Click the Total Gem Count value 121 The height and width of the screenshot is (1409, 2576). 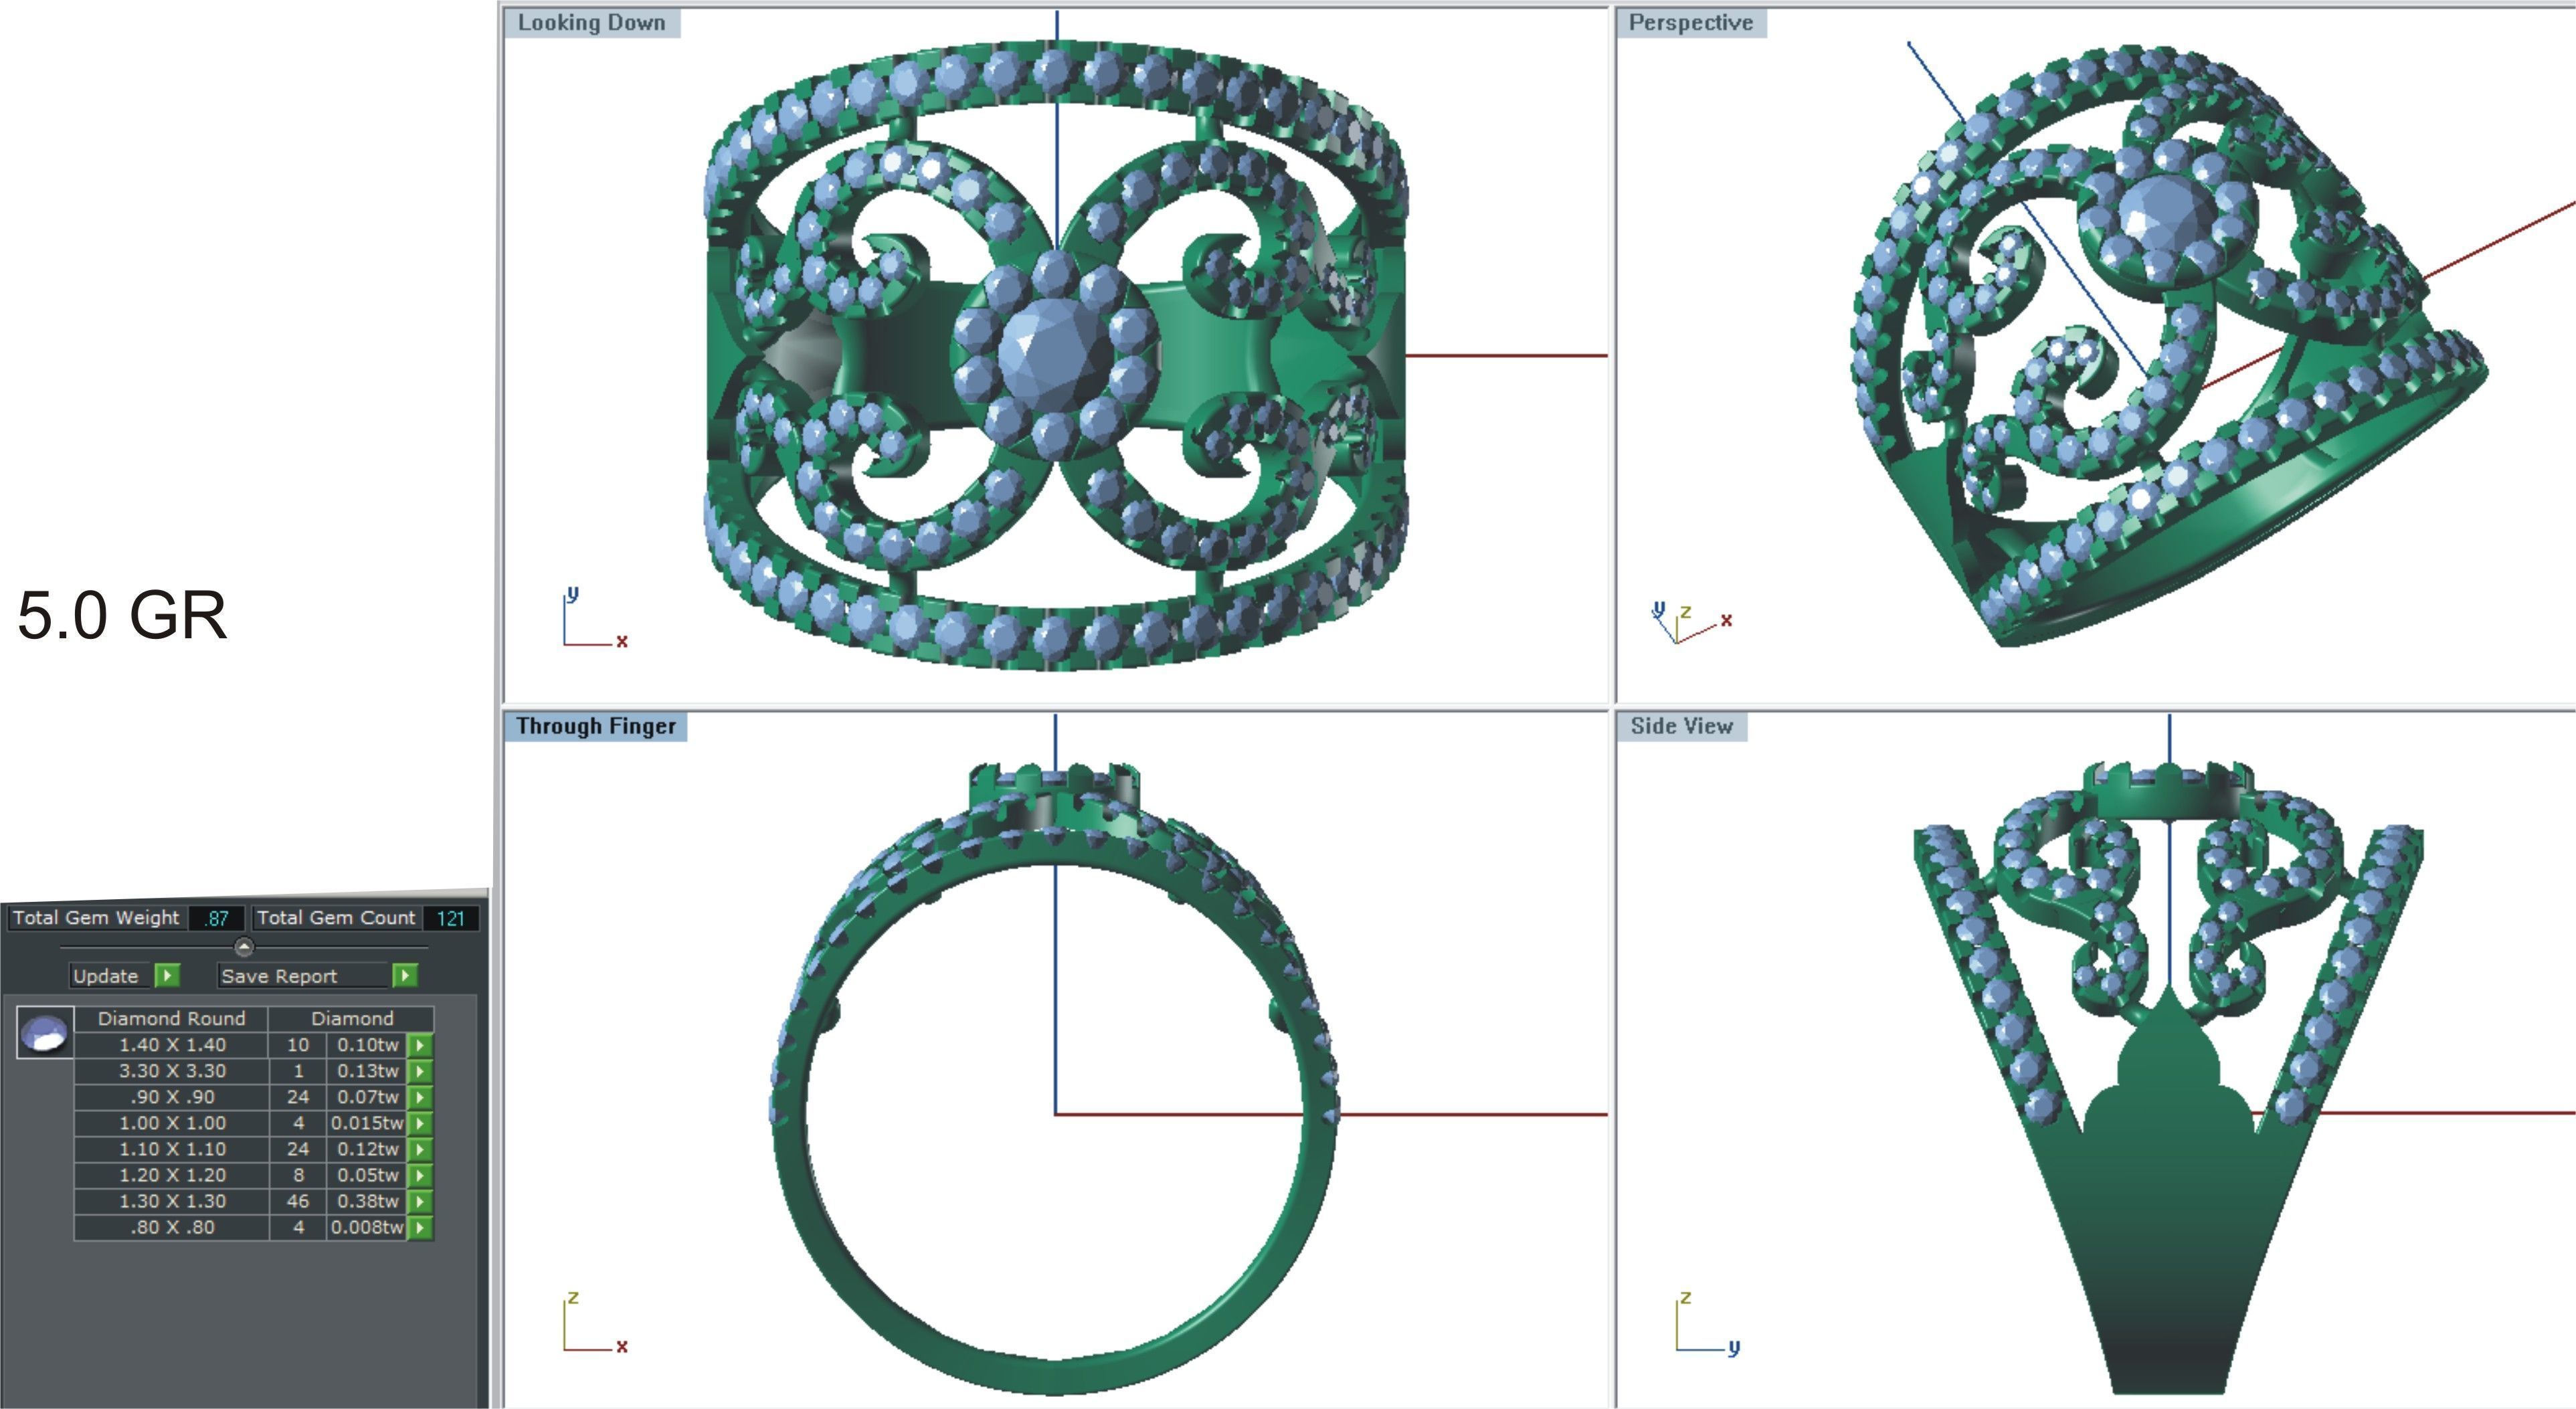click(451, 918)
